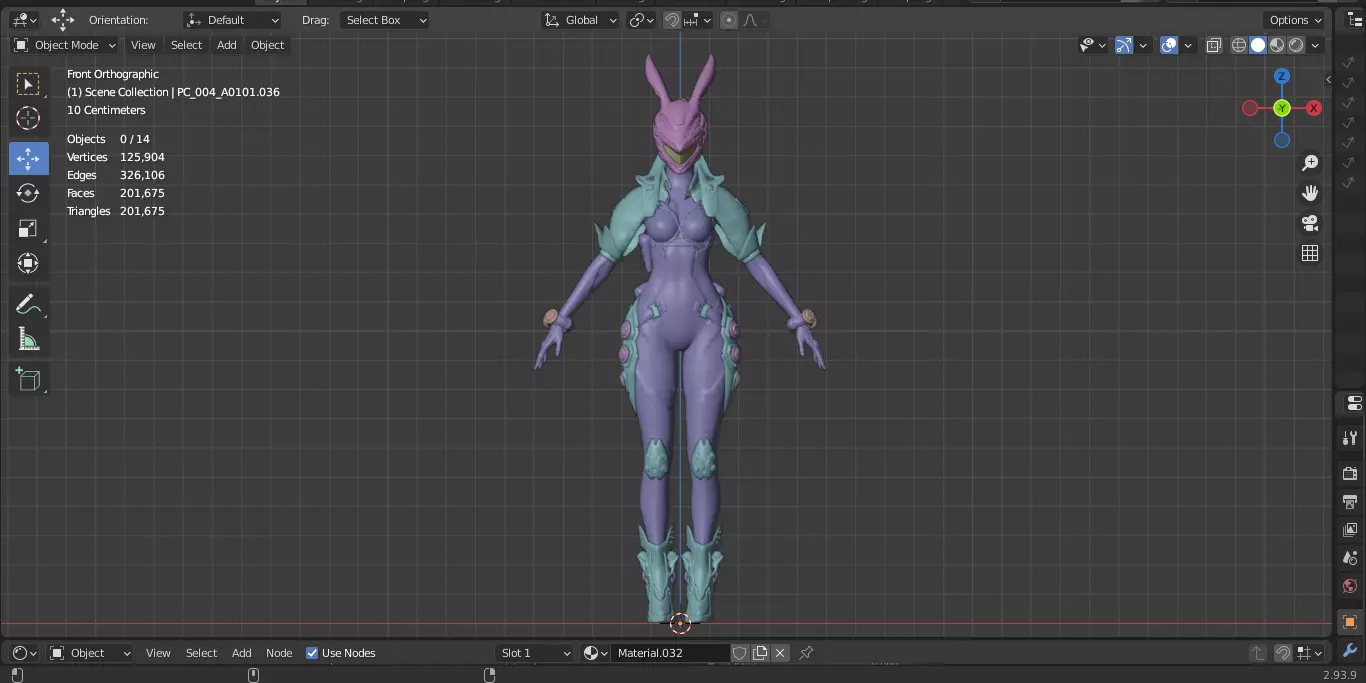This screenshot has width=1366, height=683.
Task: Click the Material.032 name field
Action: pos(670,653)
